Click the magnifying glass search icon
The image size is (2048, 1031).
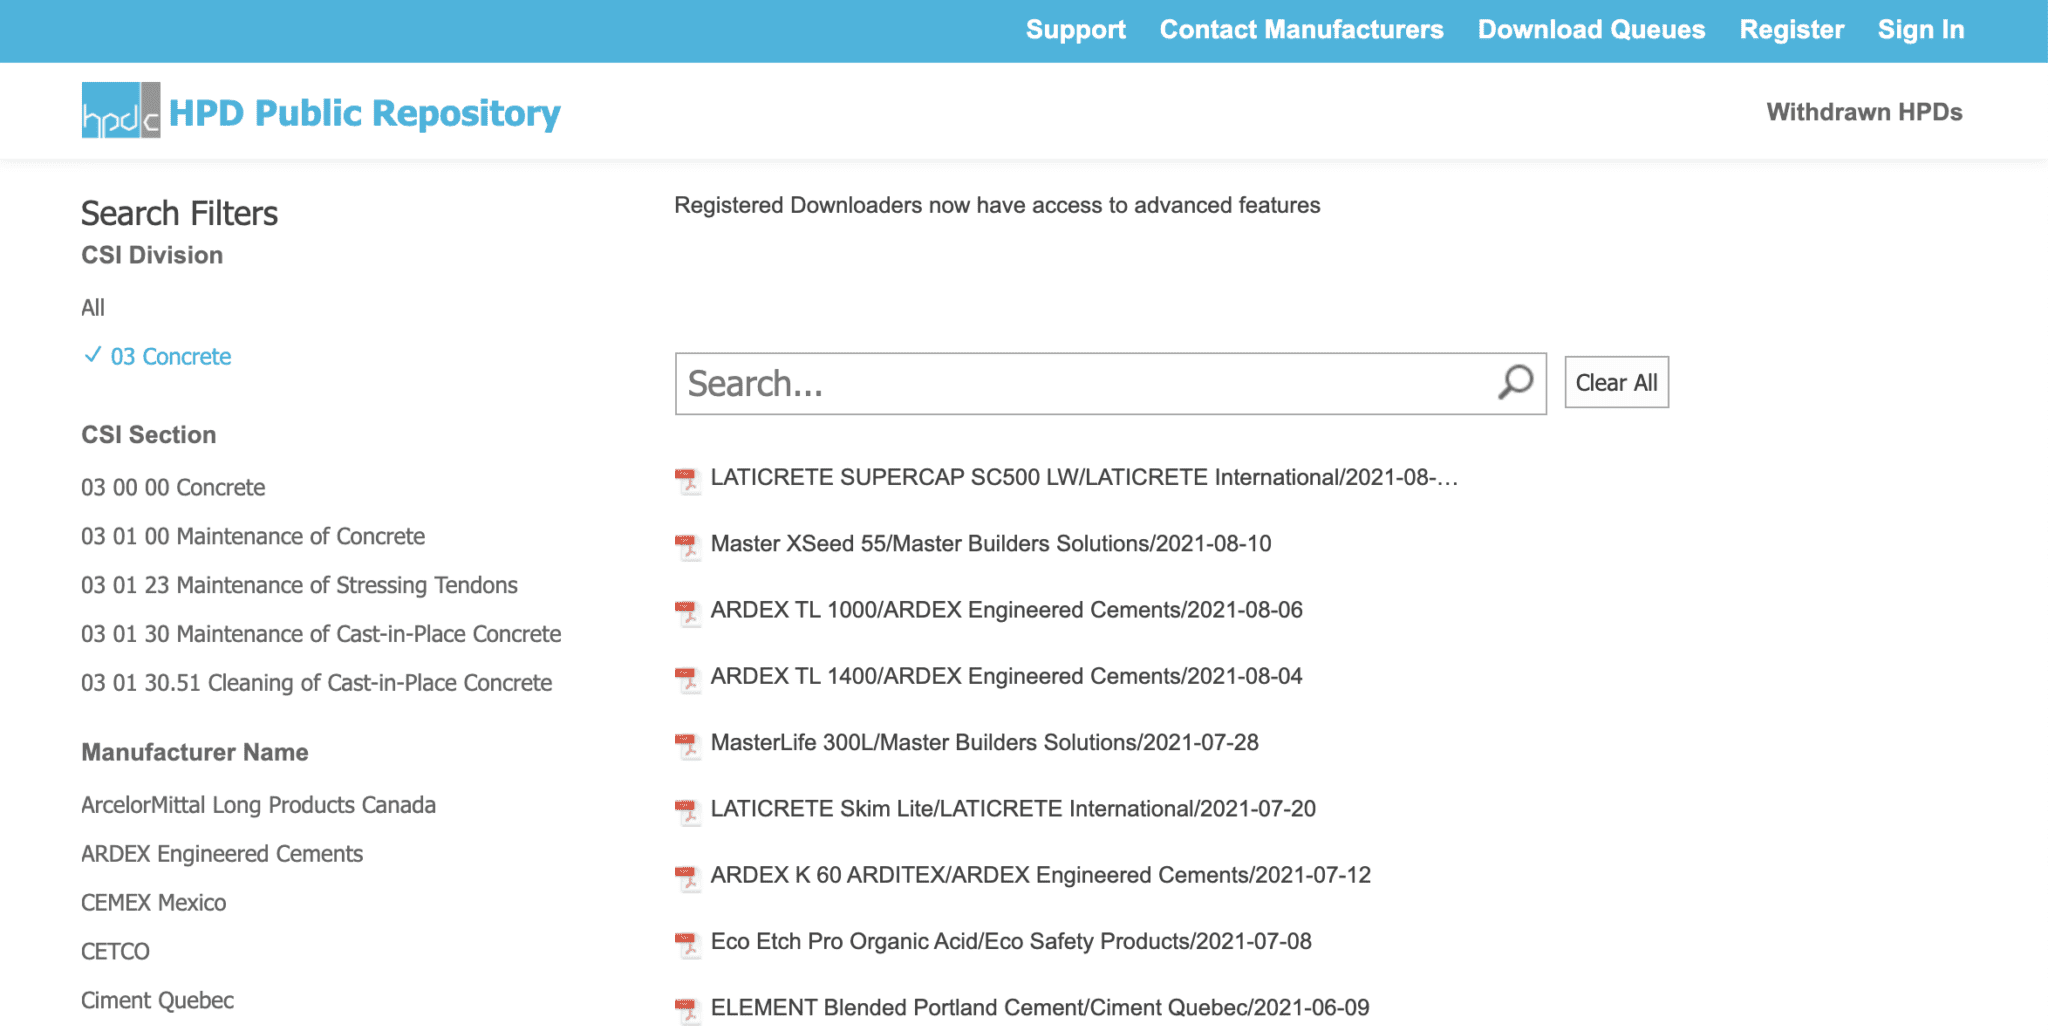coord(1515,382)
